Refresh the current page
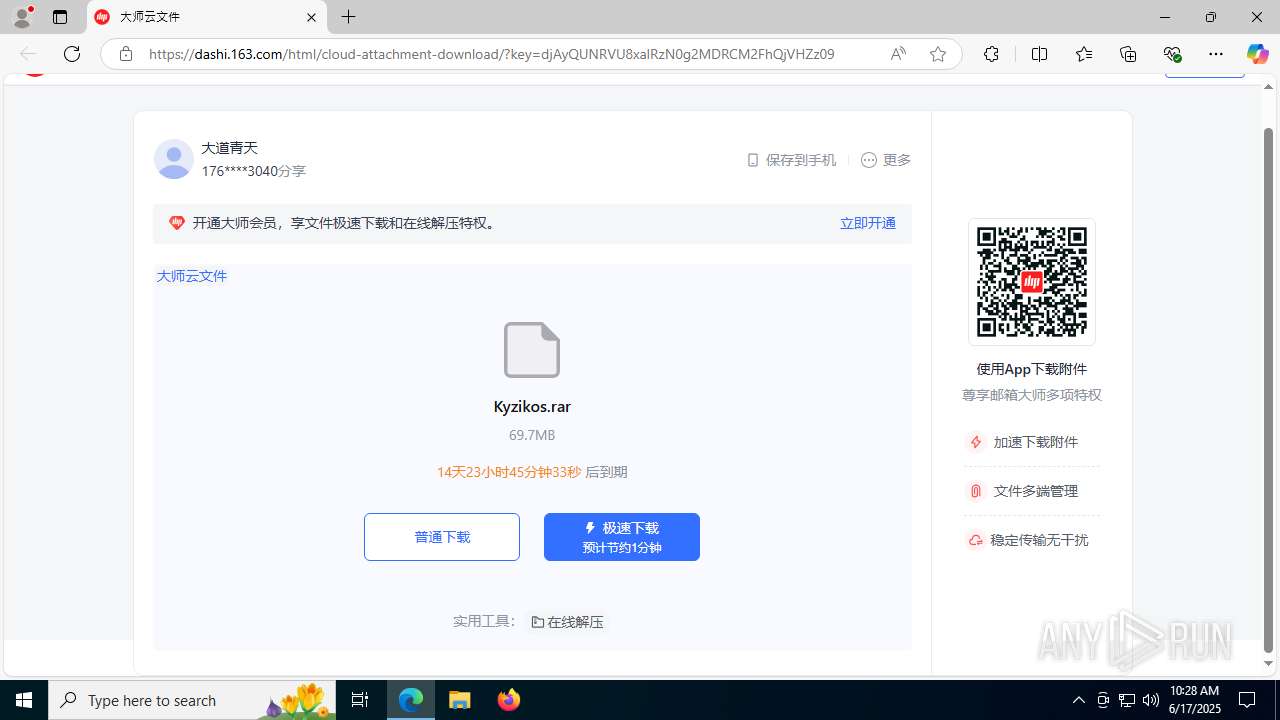This screenshot has width=1280, height=720. point(72,54)
